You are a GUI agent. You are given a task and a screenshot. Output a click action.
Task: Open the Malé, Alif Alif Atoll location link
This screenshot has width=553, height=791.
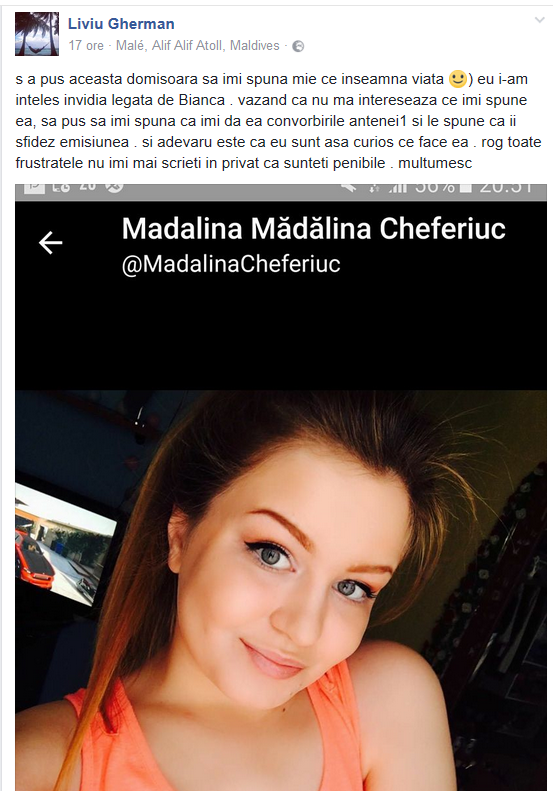pos(197,46)
